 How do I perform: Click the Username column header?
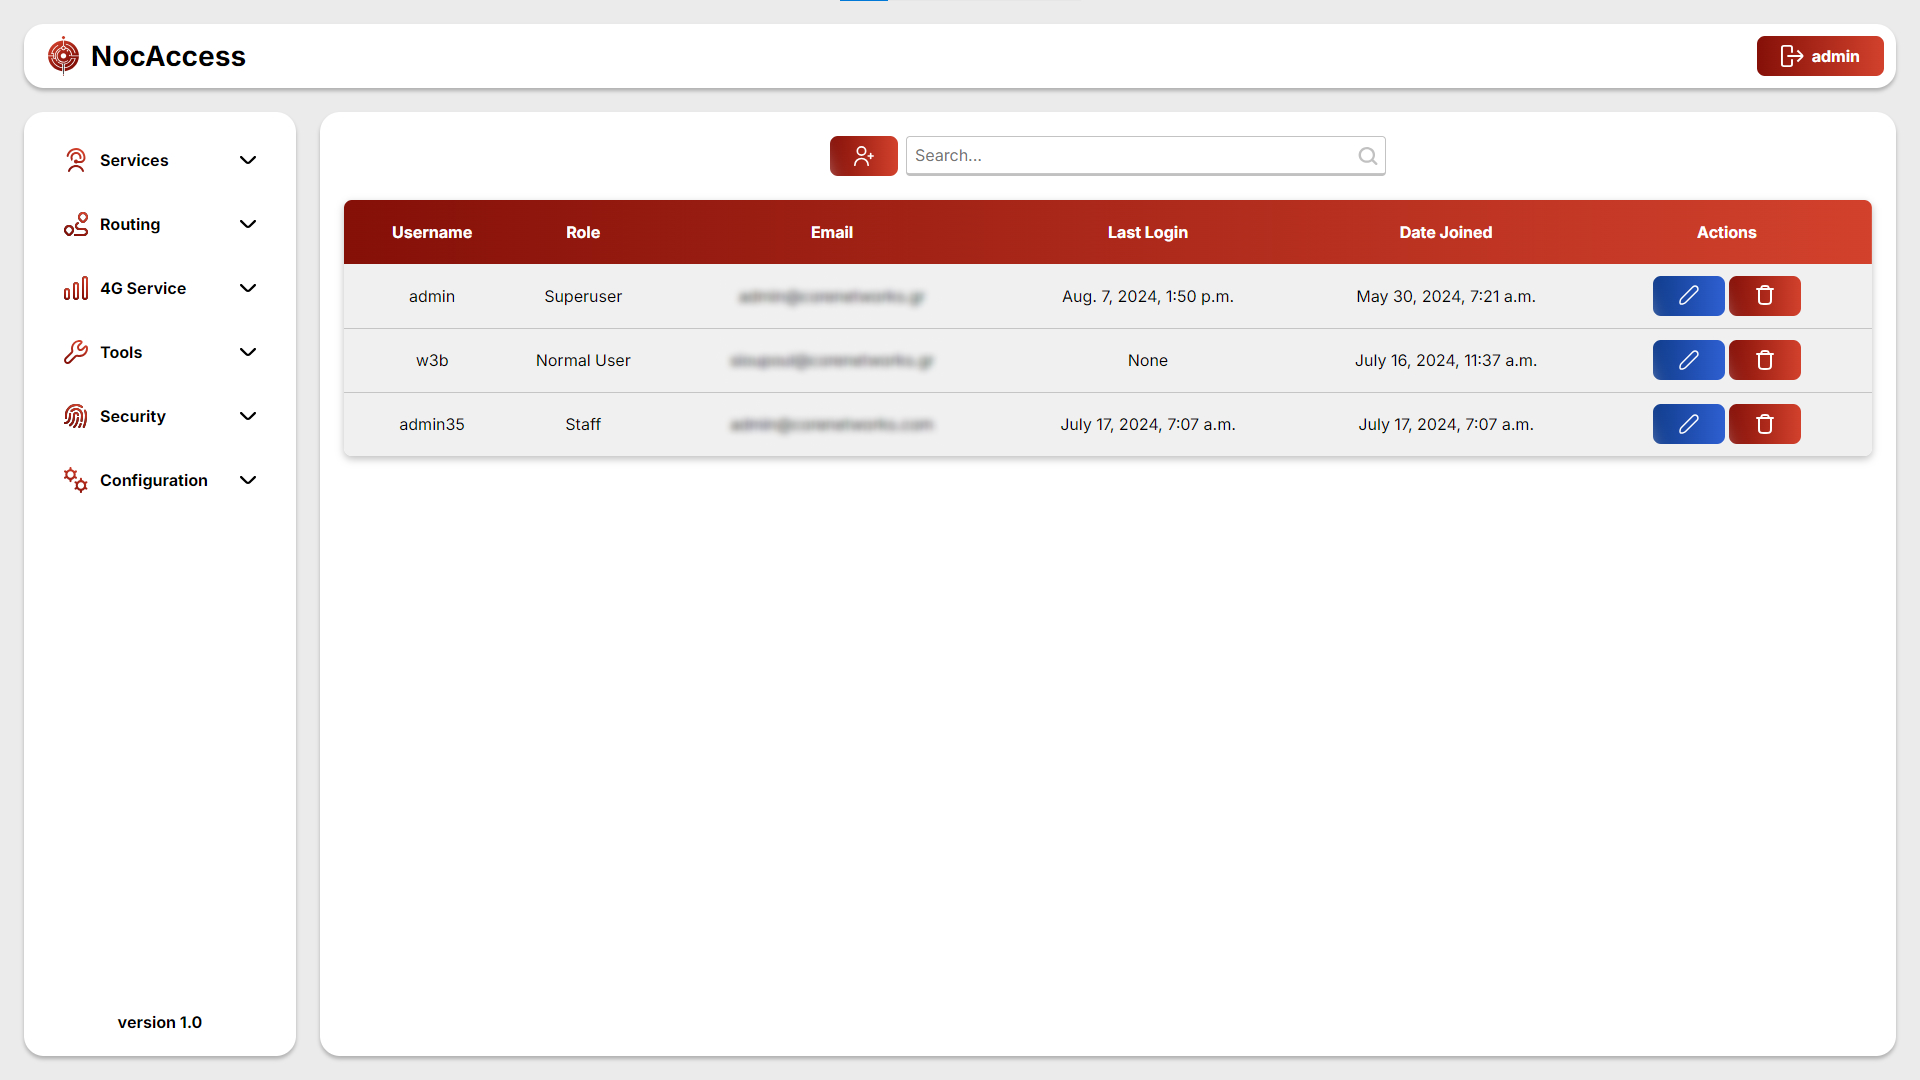431,232
